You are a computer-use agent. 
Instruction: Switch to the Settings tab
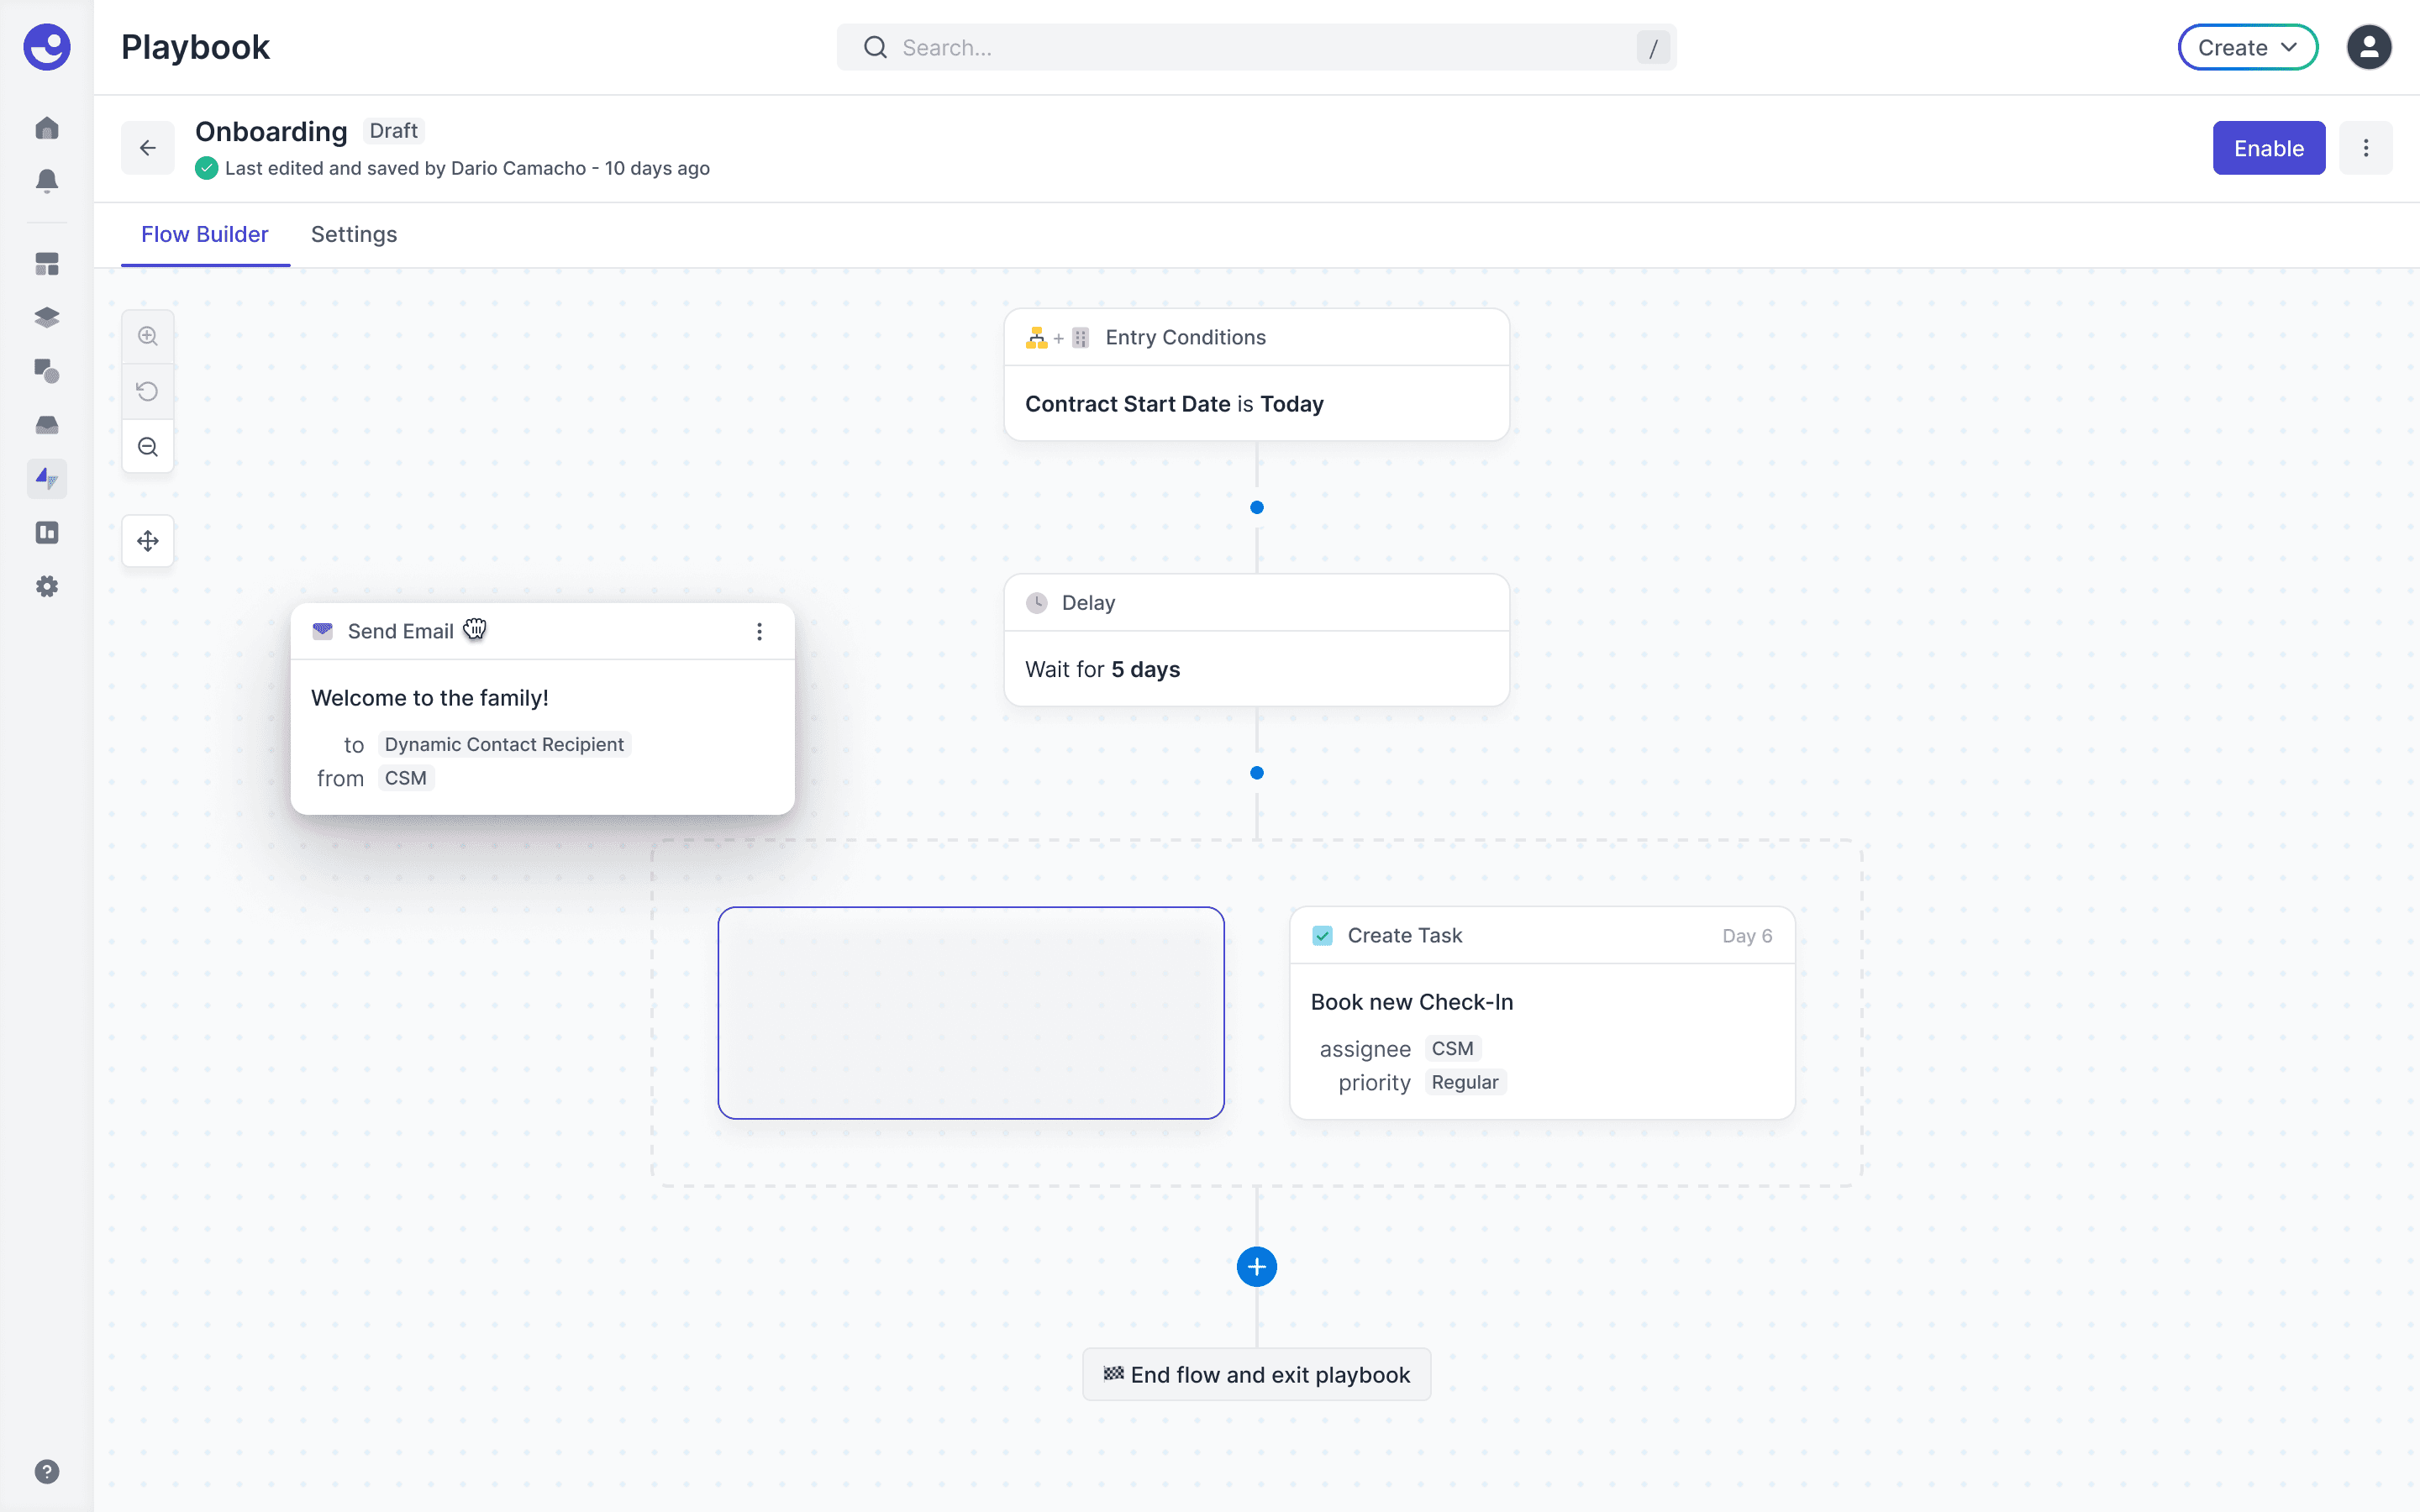[x=353, y=234]
